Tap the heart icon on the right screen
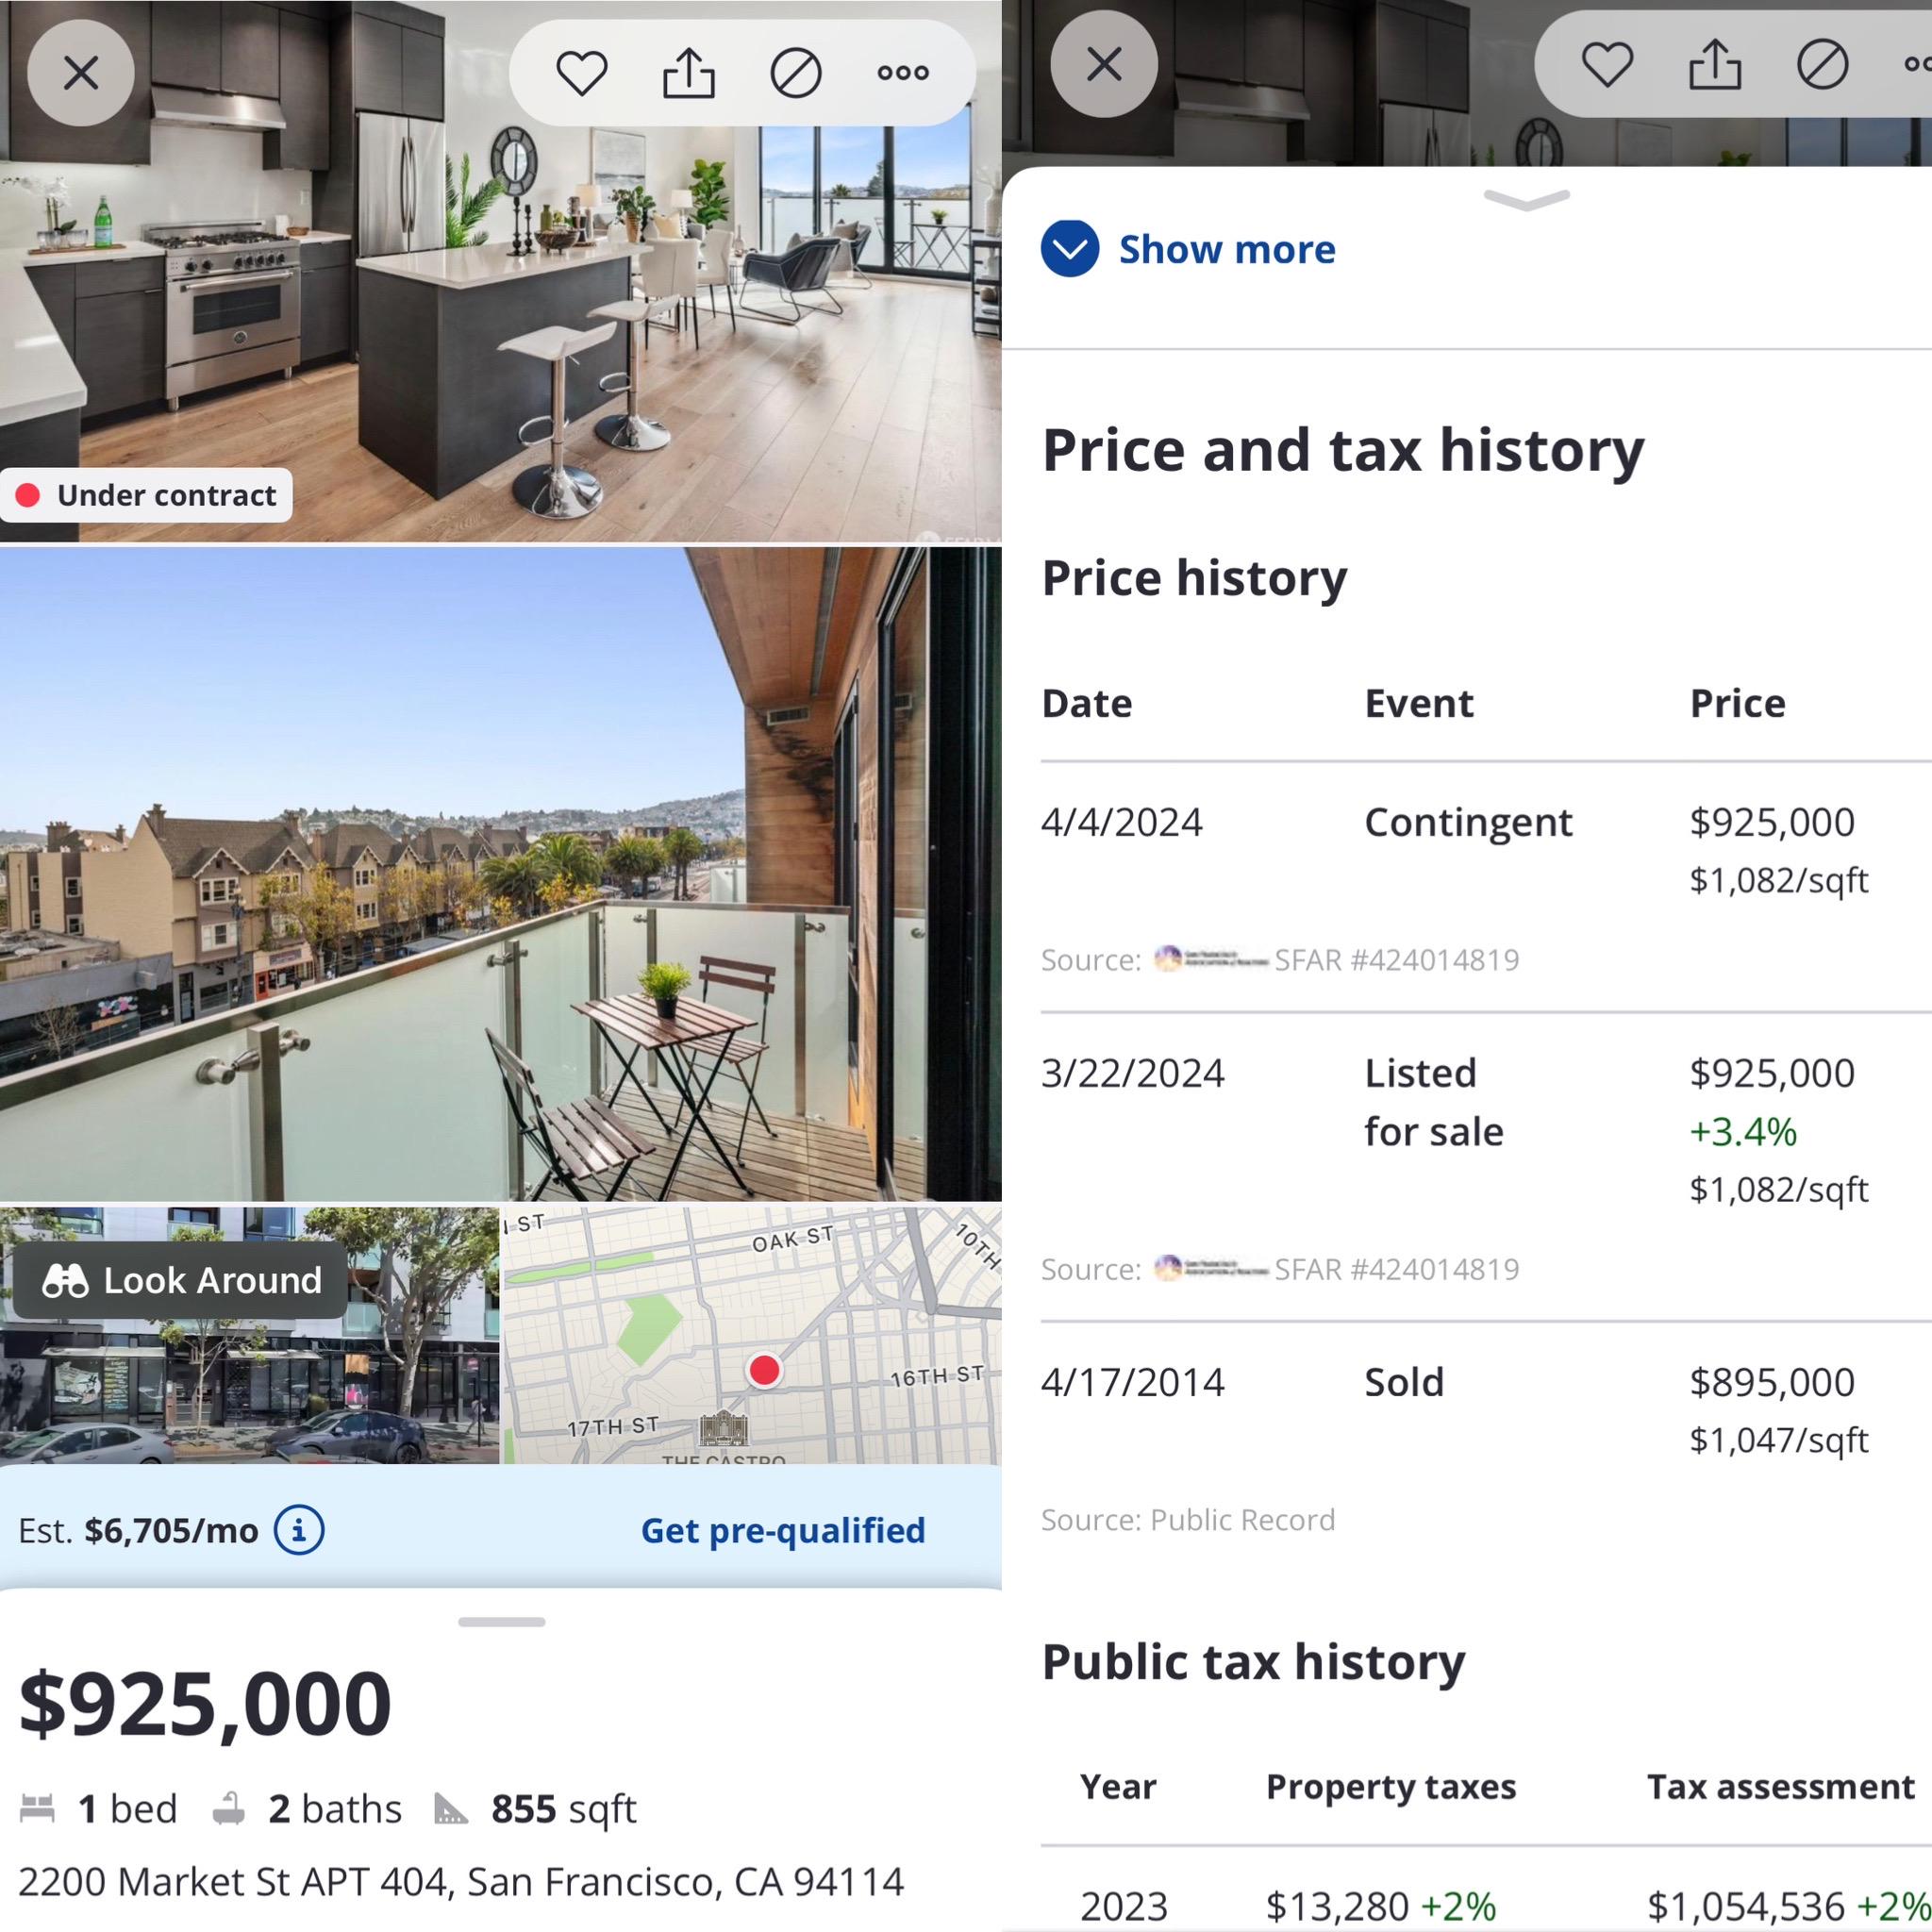This screenshot has height=1932, width=1932. (1605, 63)
